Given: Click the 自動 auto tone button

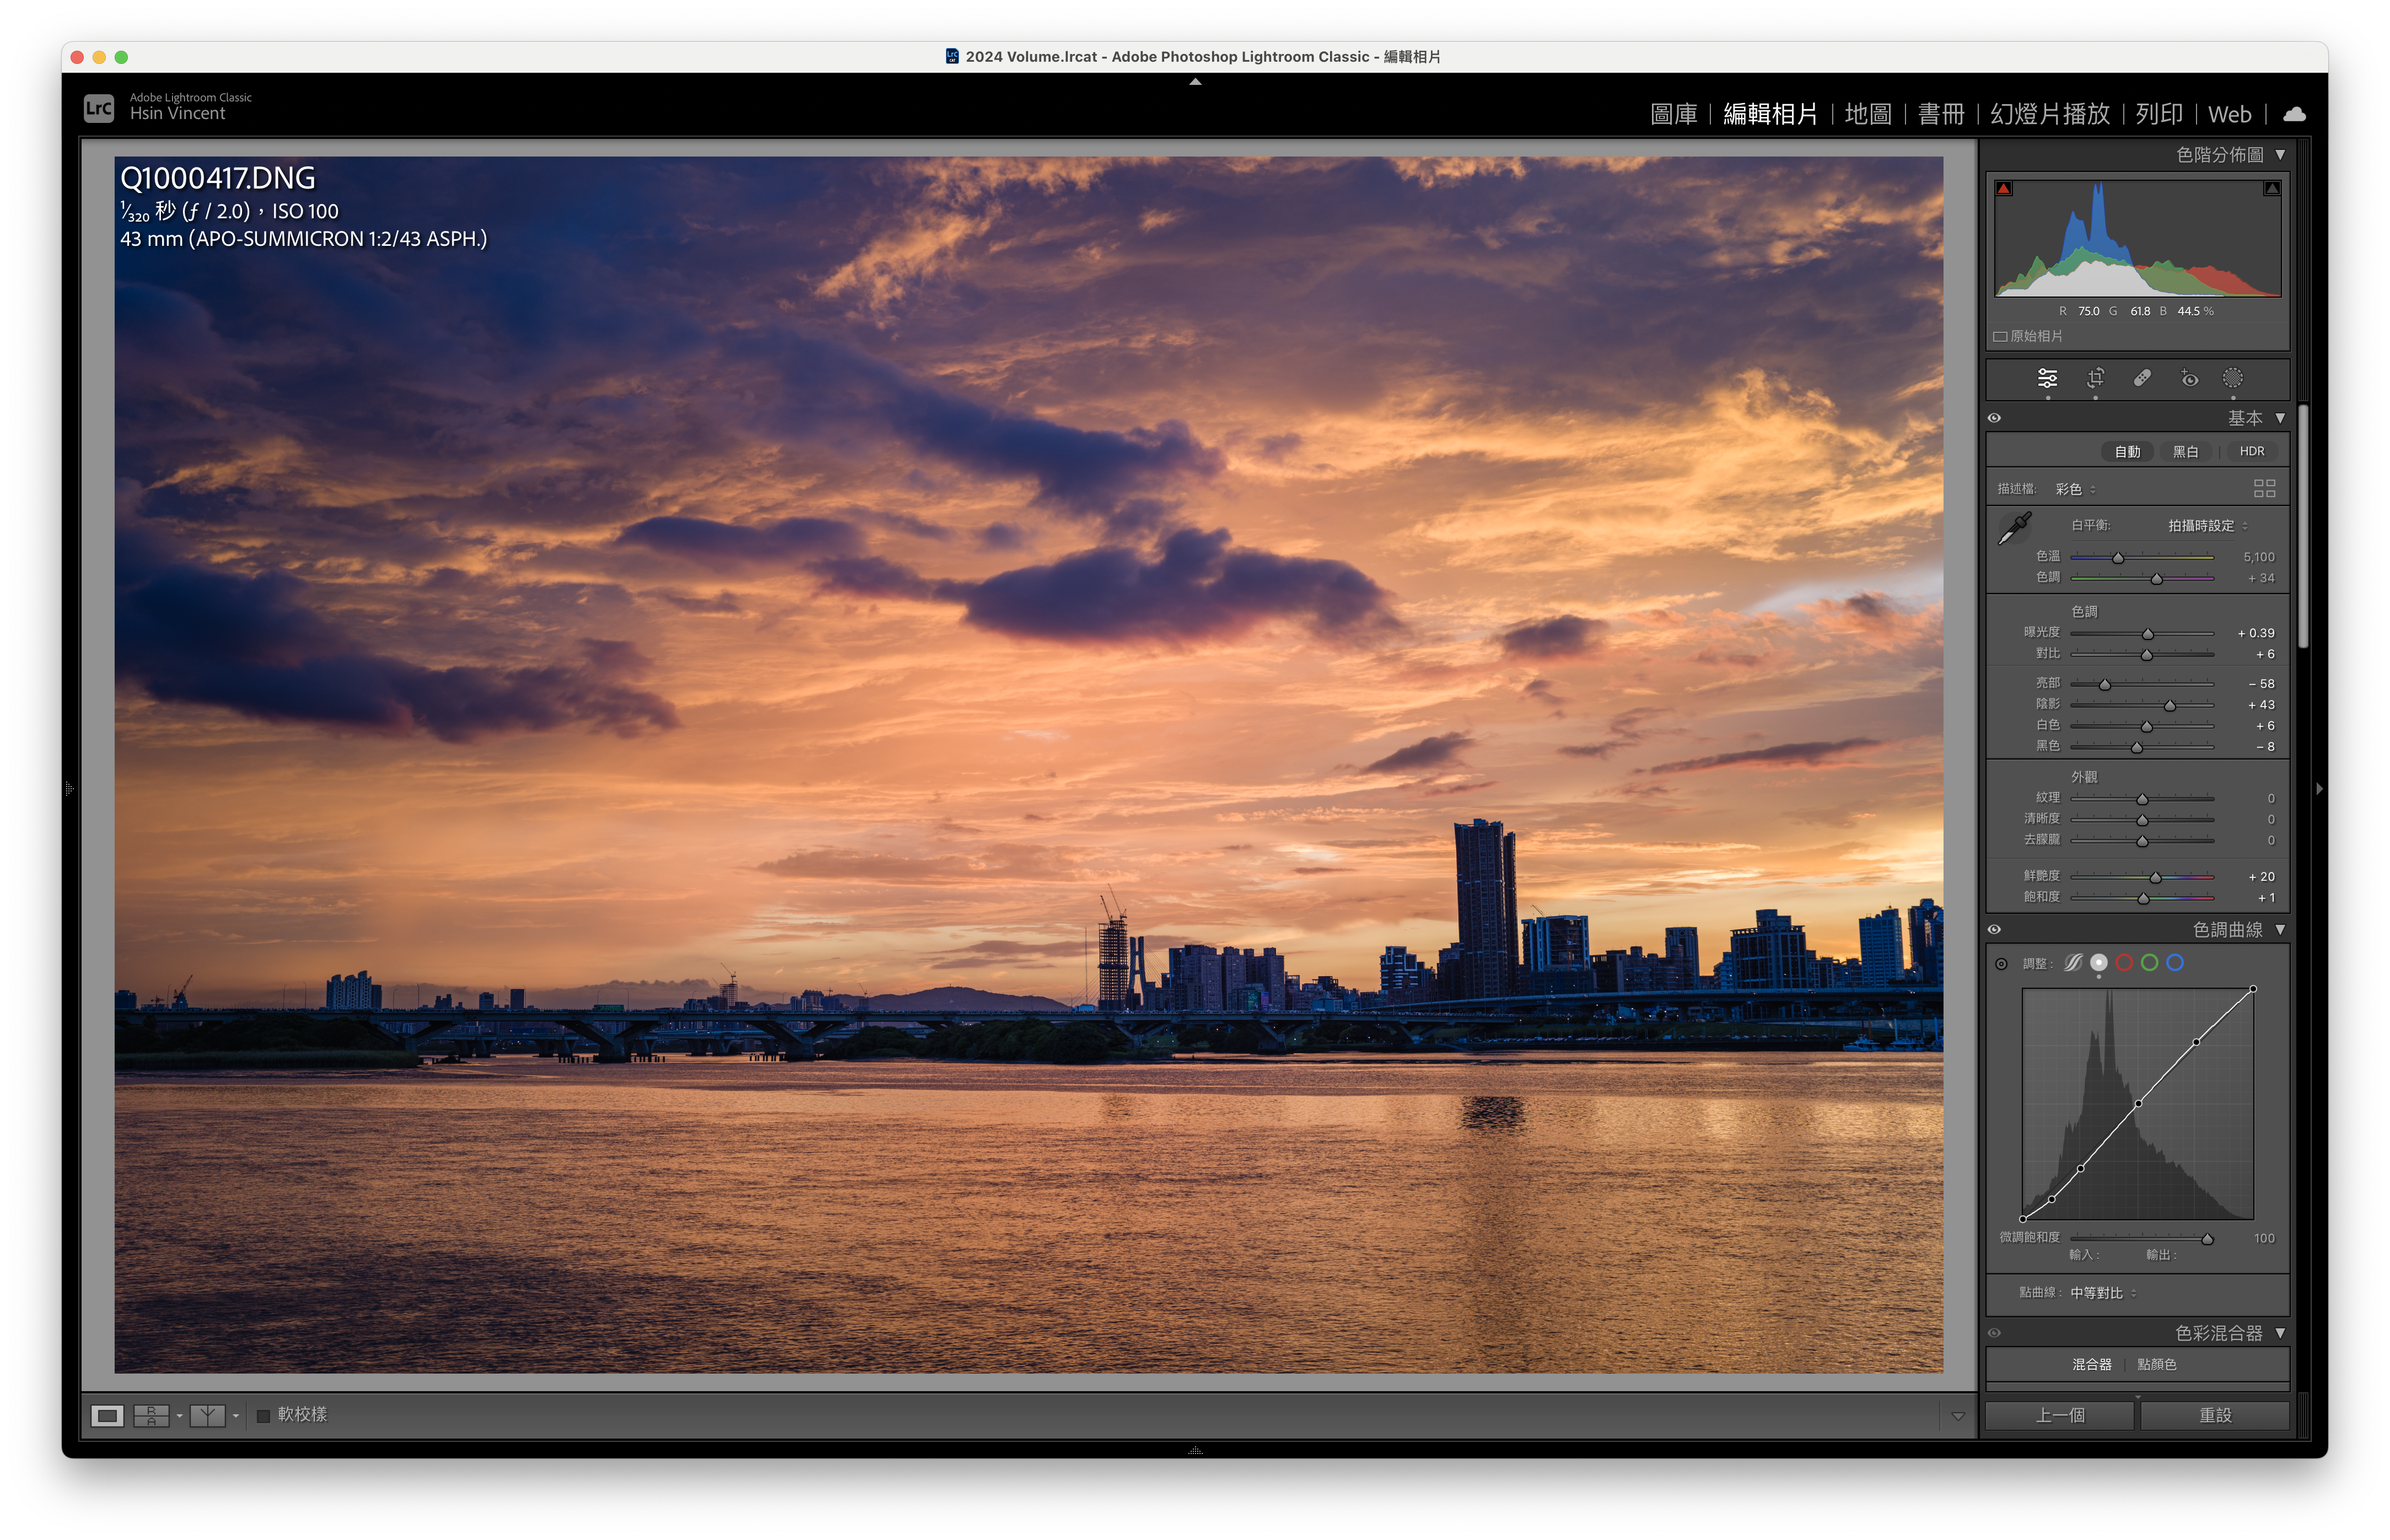Looking at the screenshot, I should (2127, 452).
